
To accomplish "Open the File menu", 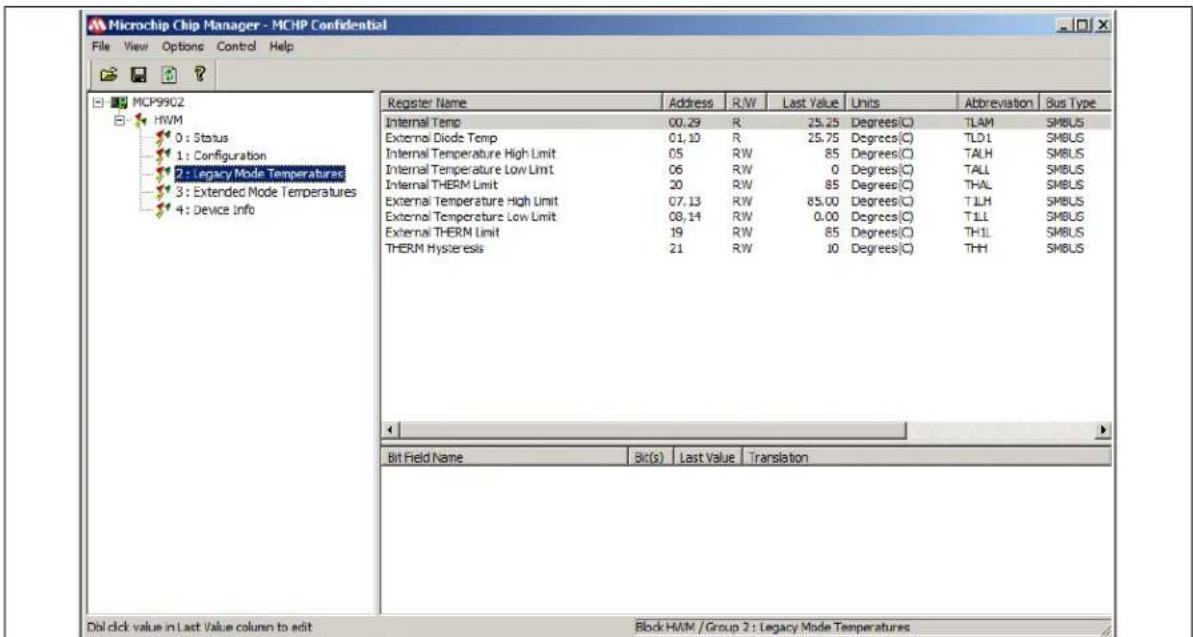I will (x=100, y=46).
